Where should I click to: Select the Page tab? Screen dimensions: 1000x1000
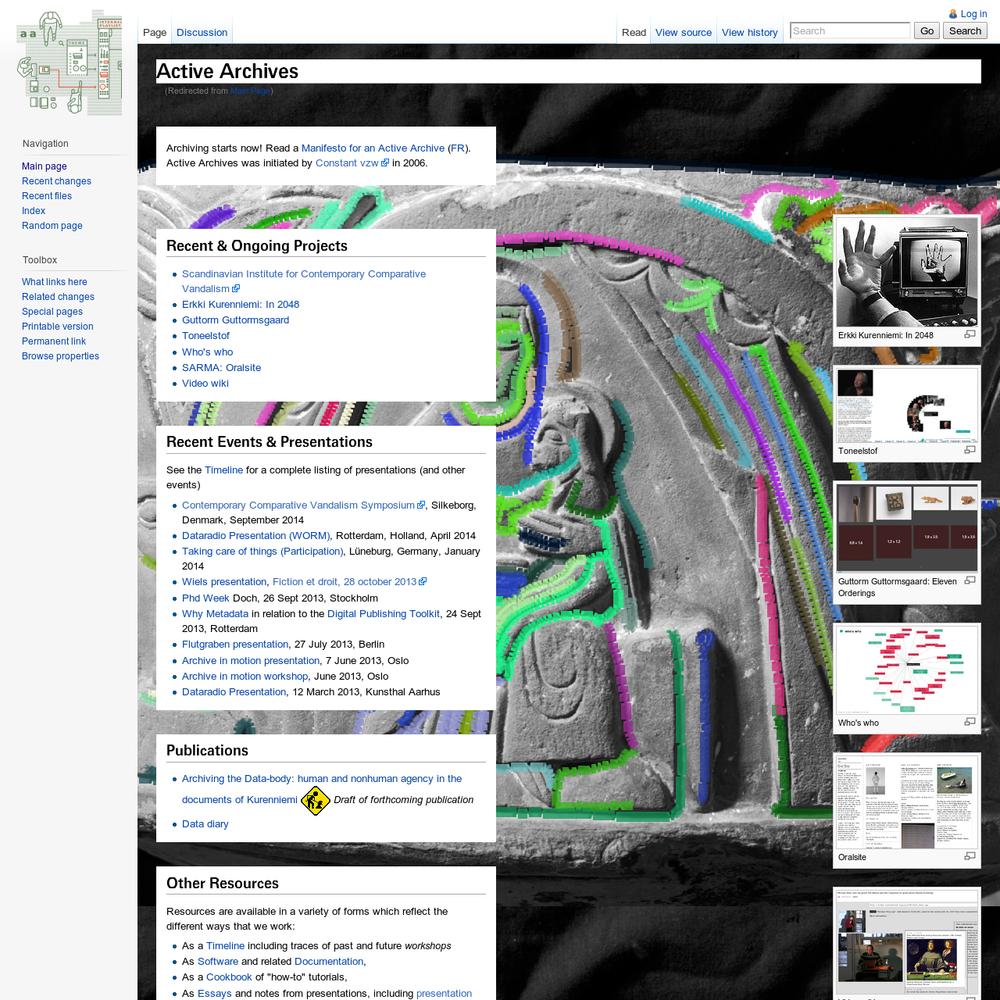[154, 33]
